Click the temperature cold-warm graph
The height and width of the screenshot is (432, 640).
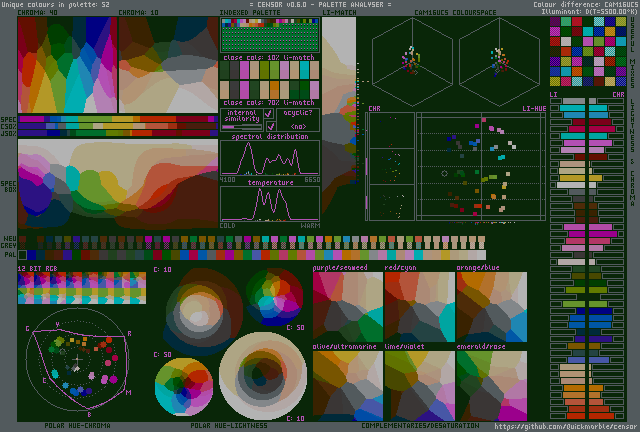pos(269,204)
